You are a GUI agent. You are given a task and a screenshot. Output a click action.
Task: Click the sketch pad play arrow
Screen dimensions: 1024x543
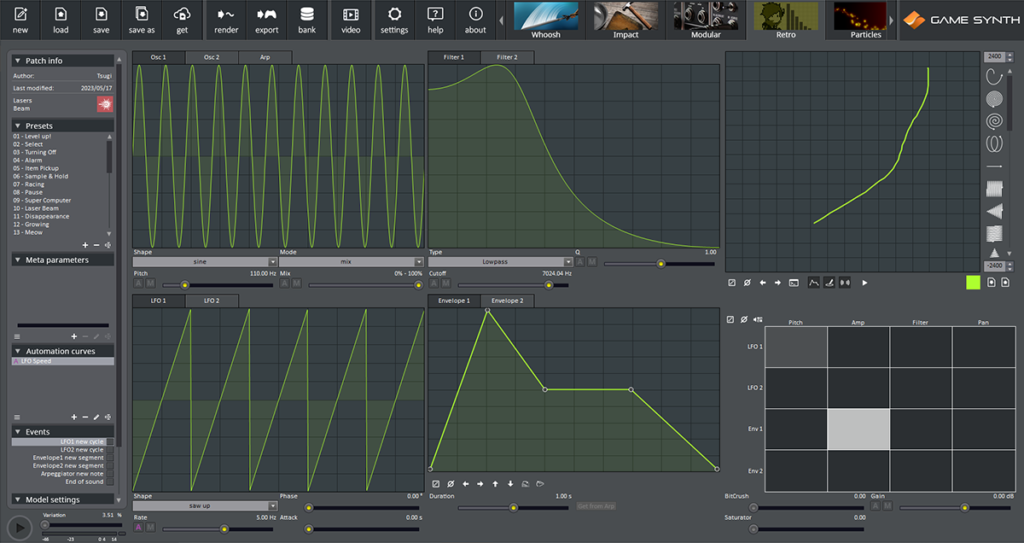[x=865, y=283]
